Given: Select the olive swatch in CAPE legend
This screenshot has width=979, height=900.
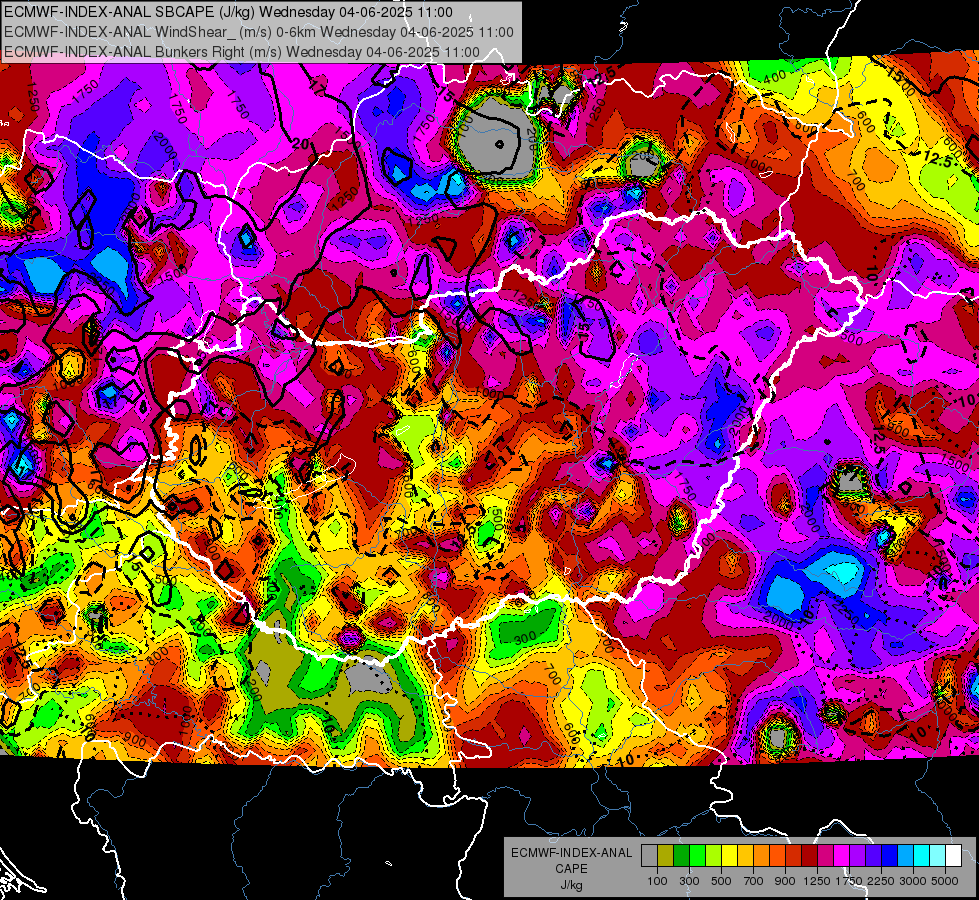Looking at the screenshot, I should click(666, 855).
